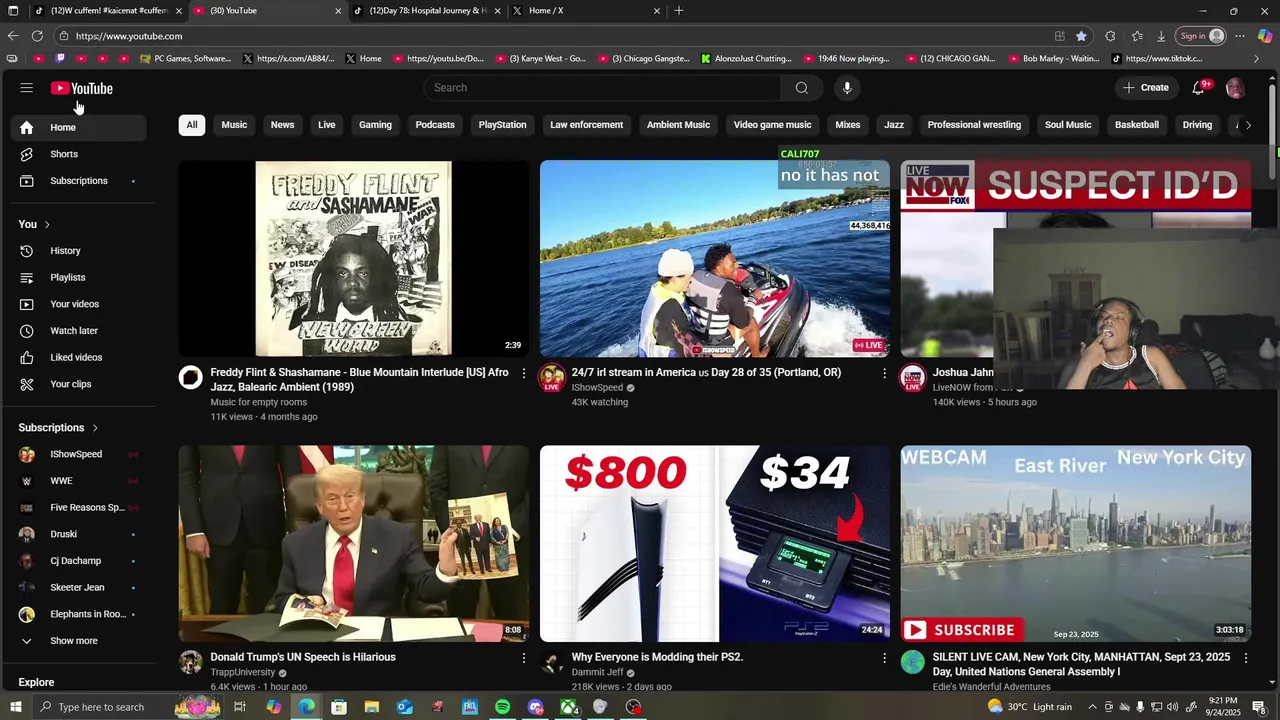The image size is (1280, 720).
Task: Open YouTube notifications bell
Action: [x=1198, y=88]
